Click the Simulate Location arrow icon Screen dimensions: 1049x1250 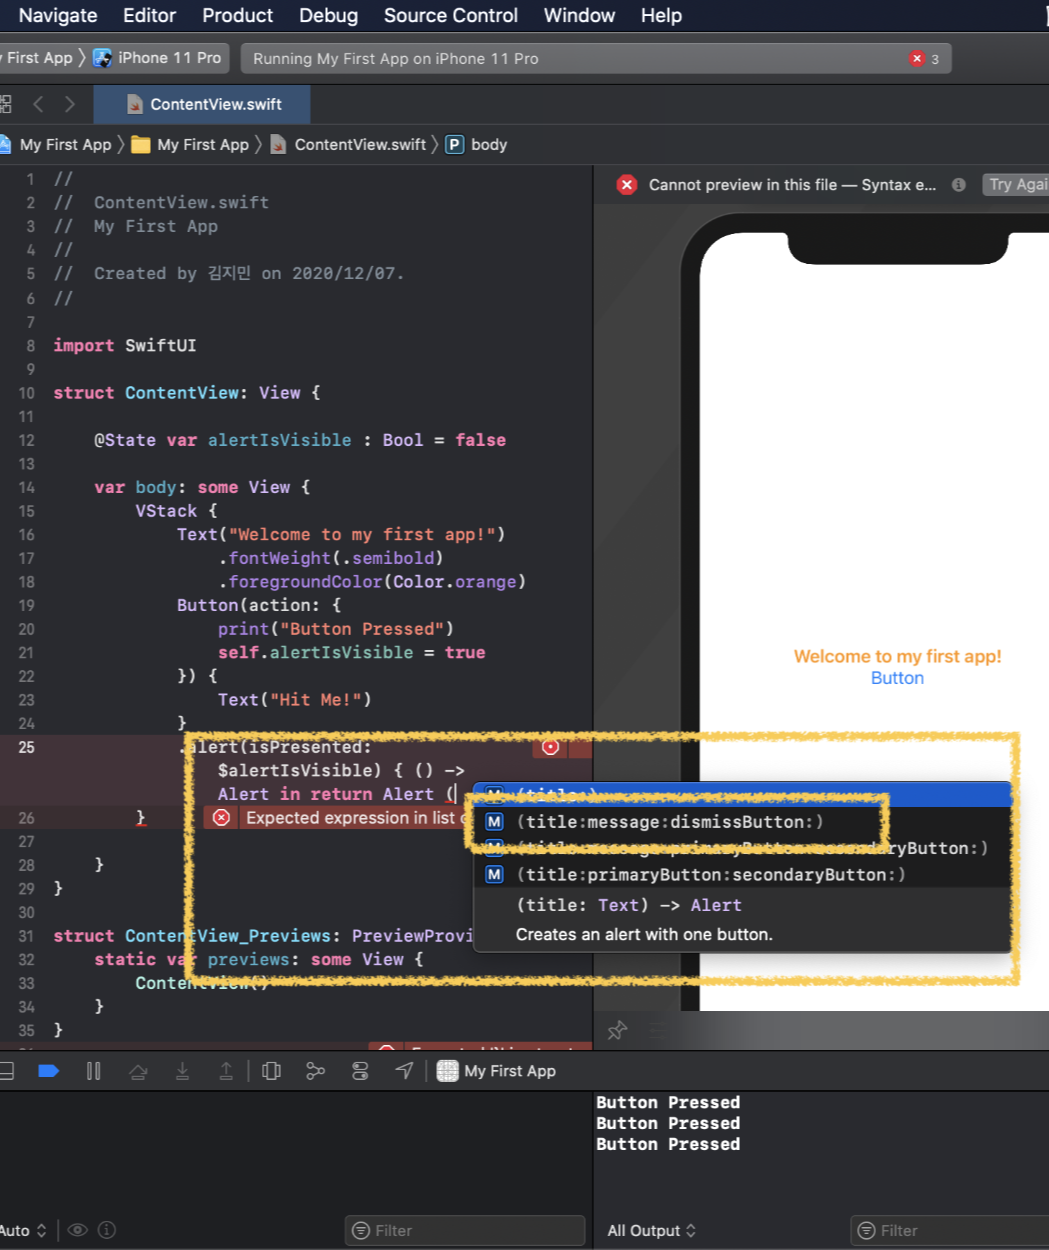[x=404, y=1071]
